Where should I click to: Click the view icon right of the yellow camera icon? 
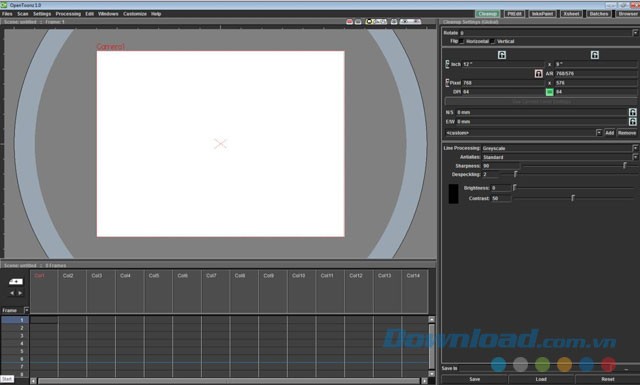point(380,22)
